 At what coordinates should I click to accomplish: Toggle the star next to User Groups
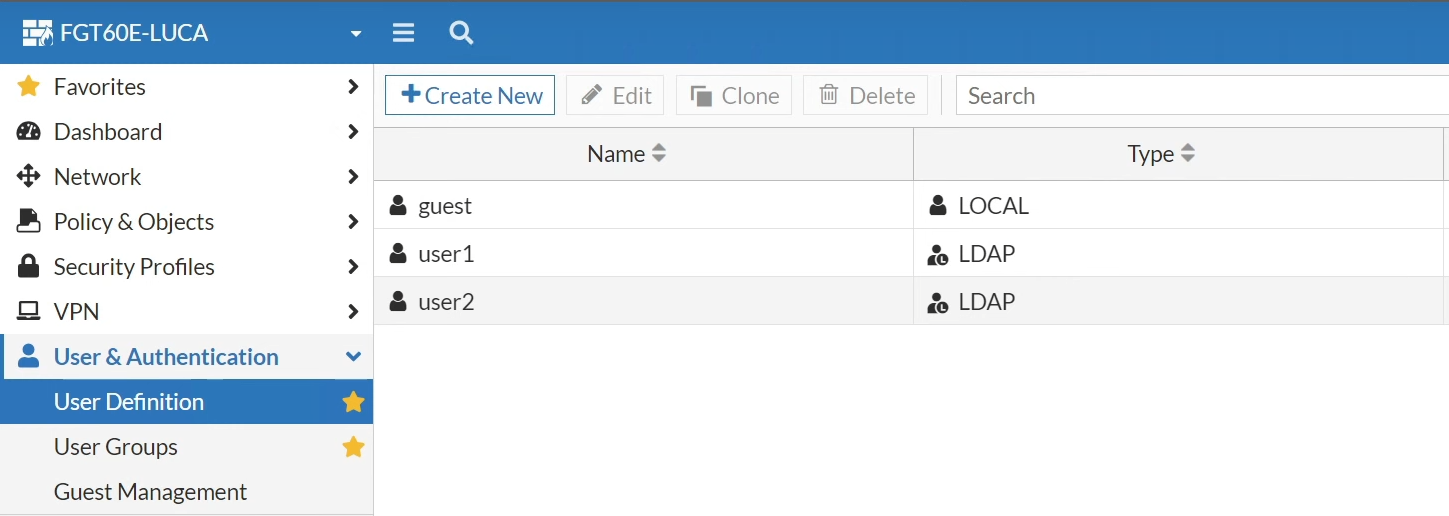pos(353,447)
